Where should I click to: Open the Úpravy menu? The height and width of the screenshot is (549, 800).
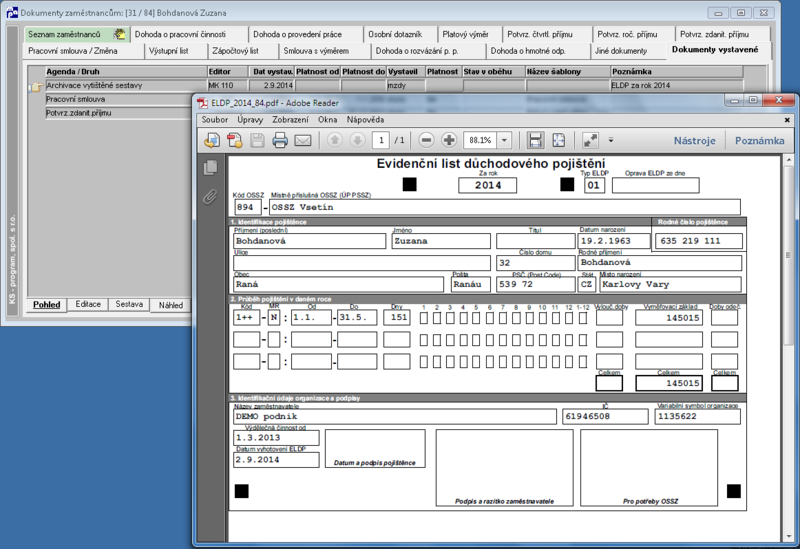250,119
